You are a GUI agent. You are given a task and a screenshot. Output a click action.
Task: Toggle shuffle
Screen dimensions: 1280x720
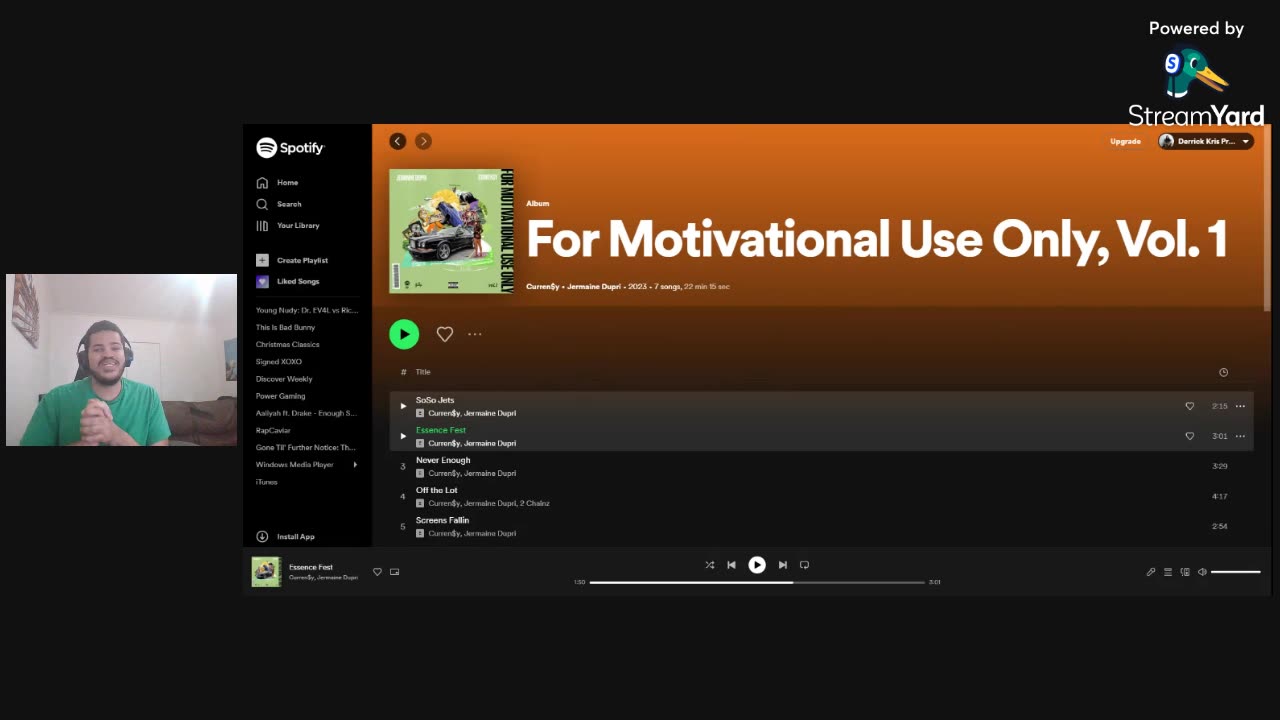(x=709, y=565)
